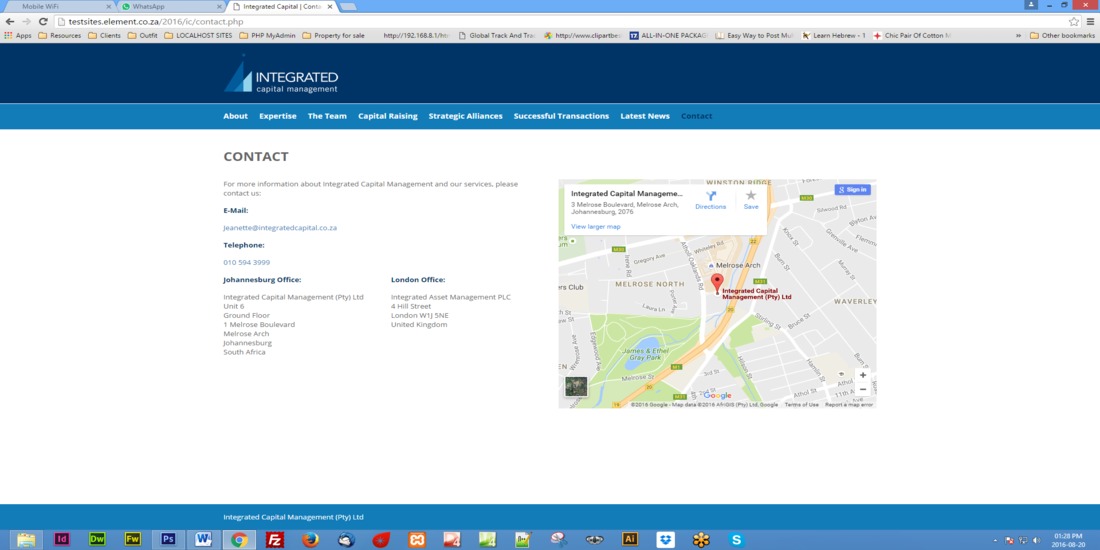Click the map Terms of Use link

click(801, 405)
